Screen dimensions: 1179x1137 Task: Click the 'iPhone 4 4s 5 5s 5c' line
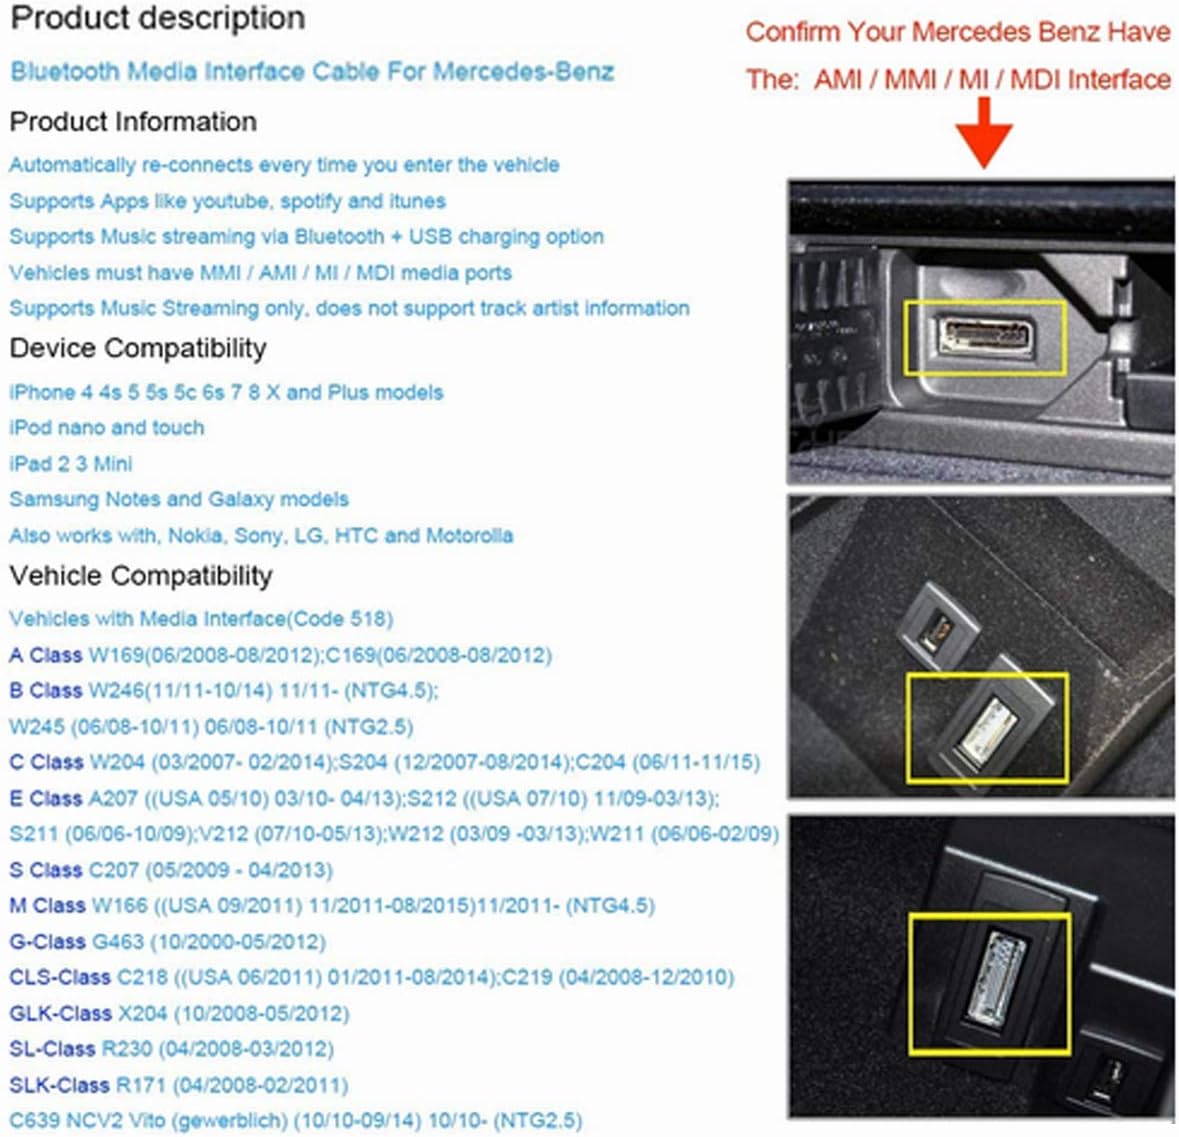point(226,393)
